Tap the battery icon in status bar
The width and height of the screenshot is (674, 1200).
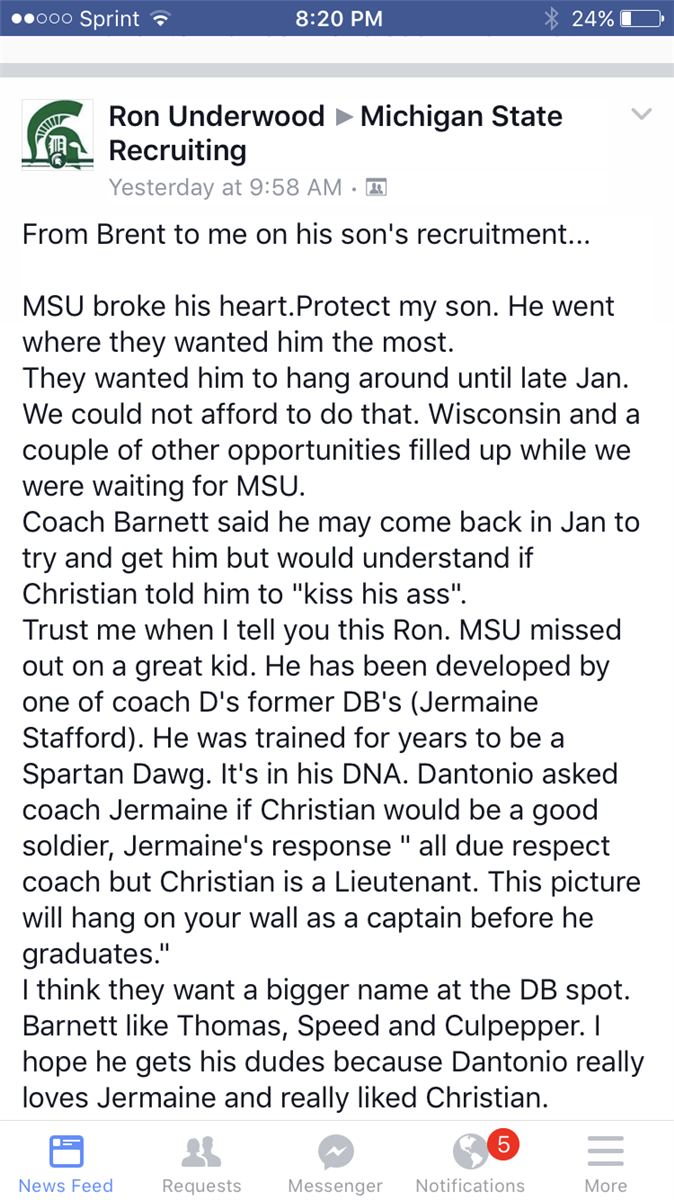pos(641,18)
